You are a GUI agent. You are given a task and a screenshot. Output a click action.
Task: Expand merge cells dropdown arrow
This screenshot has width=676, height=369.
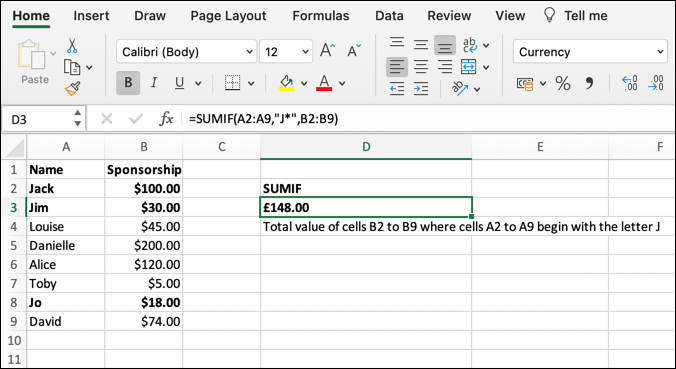click(x=486, y=67)
